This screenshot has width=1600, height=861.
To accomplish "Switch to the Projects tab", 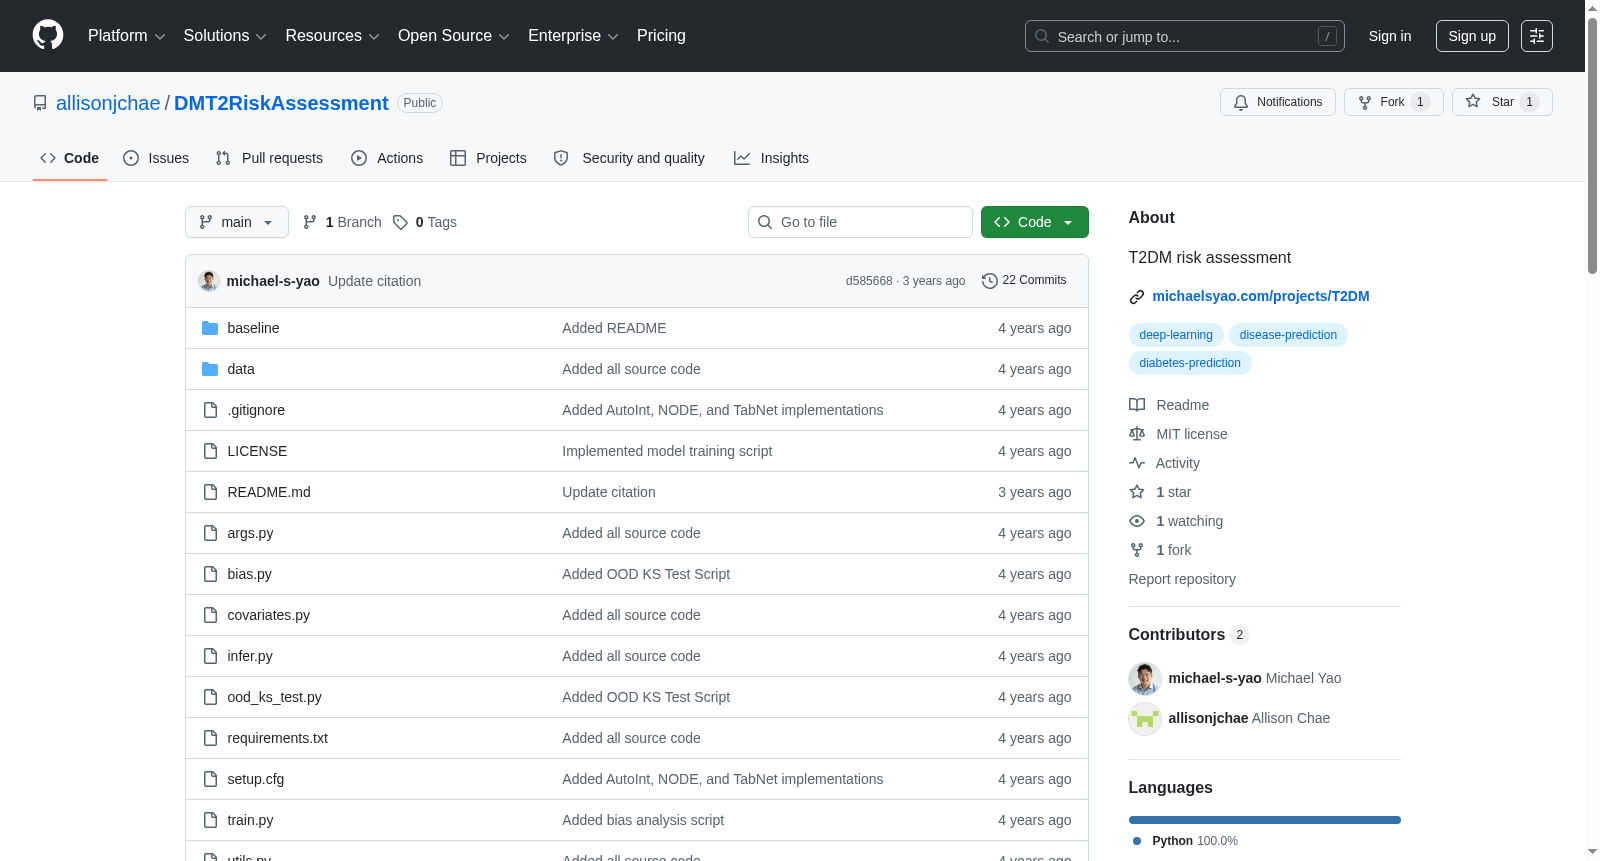I will [488, 158].
